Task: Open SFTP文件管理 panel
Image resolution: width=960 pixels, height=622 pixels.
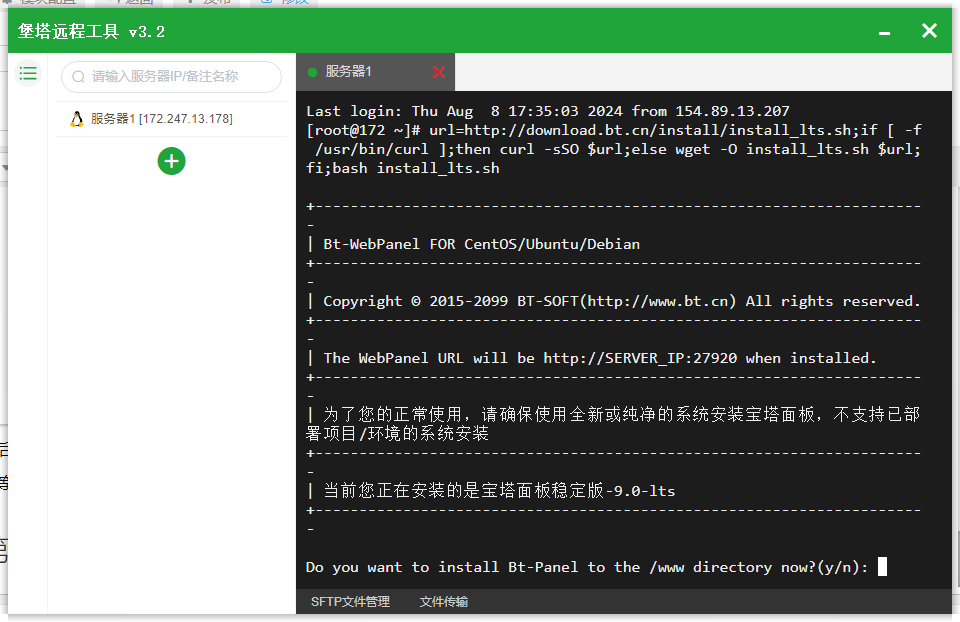Action: tap(350, 602)
